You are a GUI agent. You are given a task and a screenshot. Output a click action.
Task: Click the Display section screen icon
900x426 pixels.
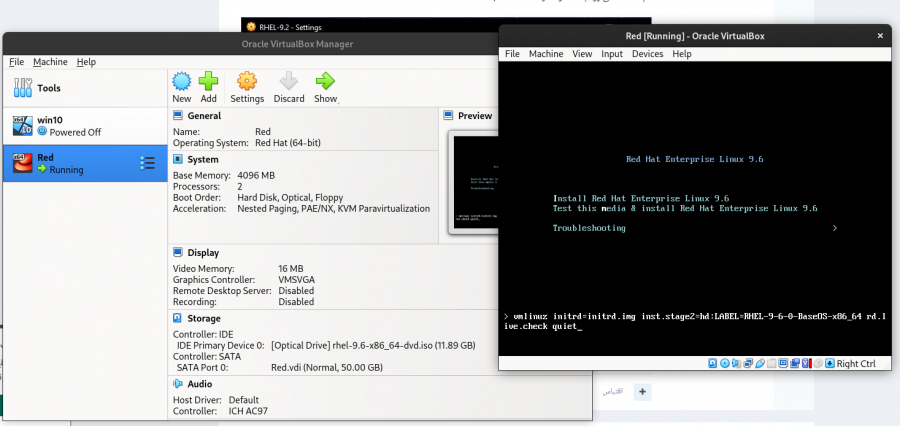(178, 253)
